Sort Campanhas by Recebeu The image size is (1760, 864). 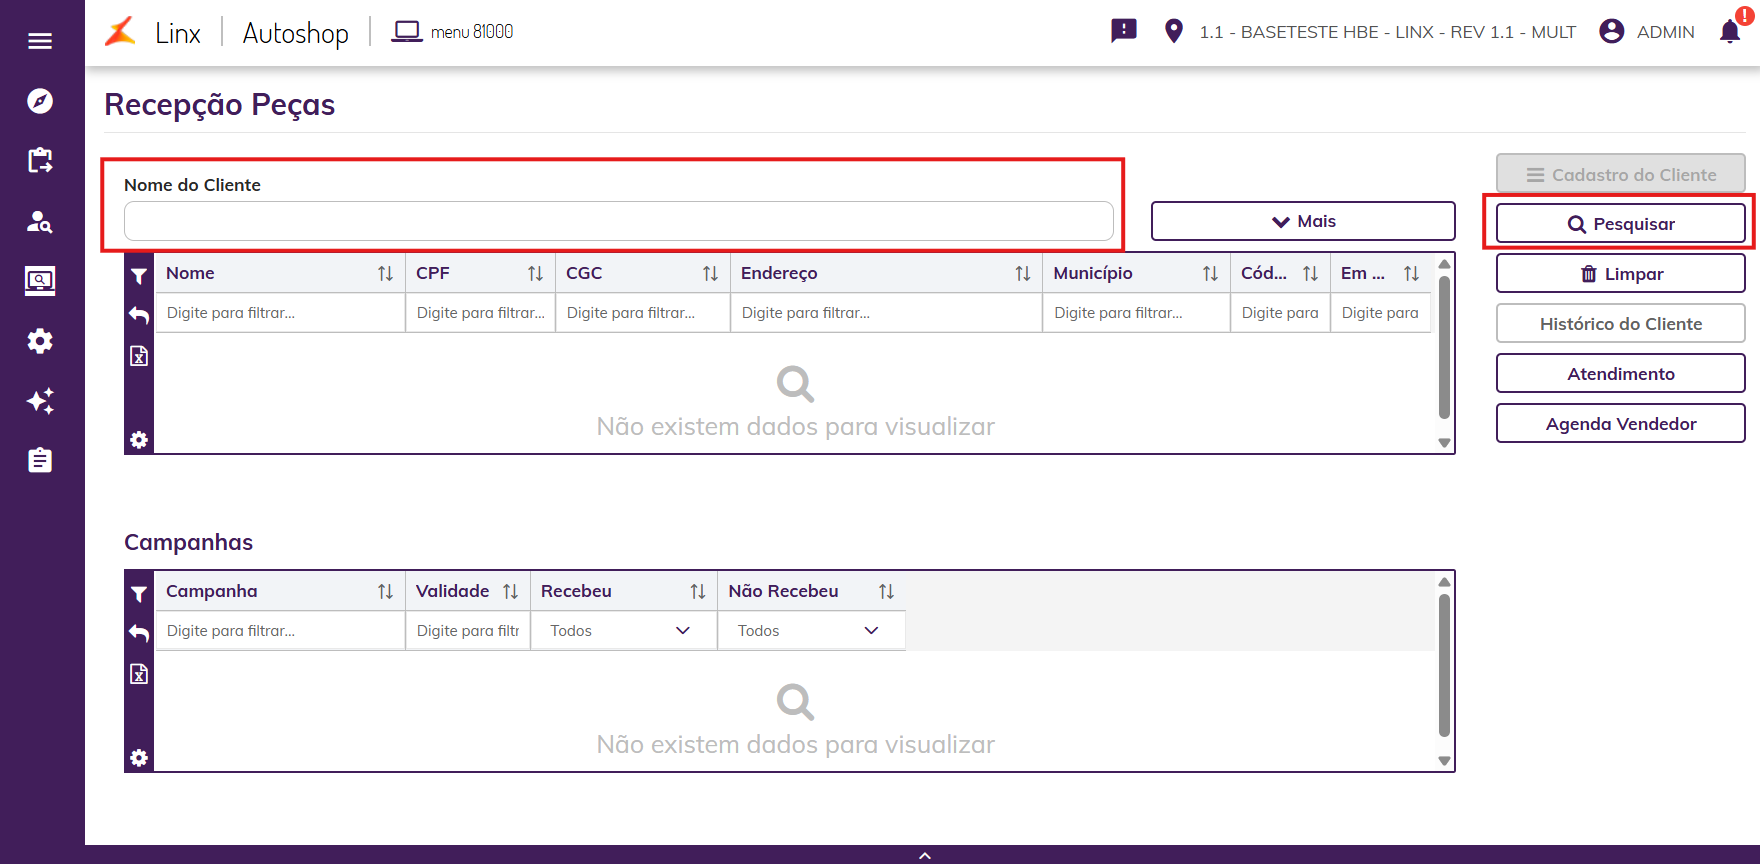(x=698, y=591)
